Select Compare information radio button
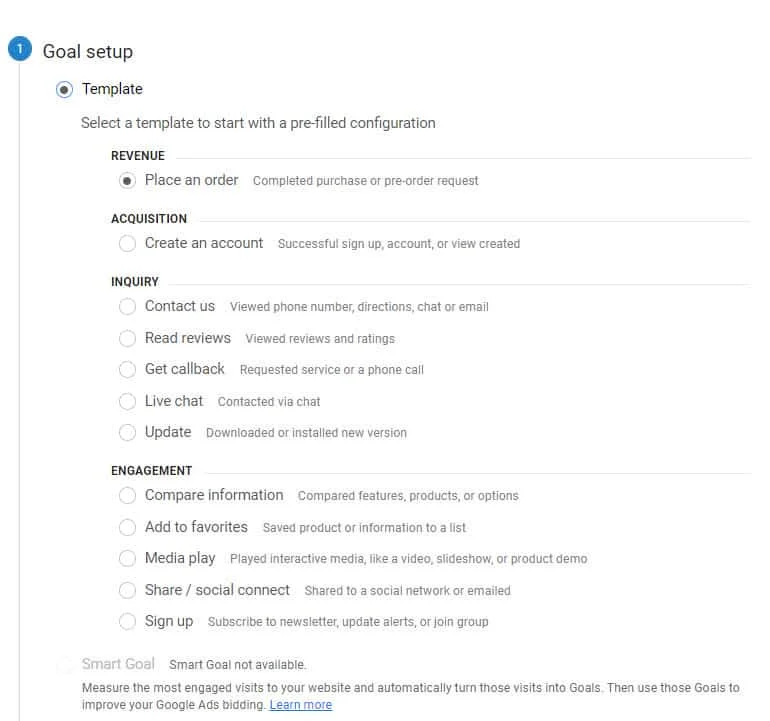 [127, 496]
